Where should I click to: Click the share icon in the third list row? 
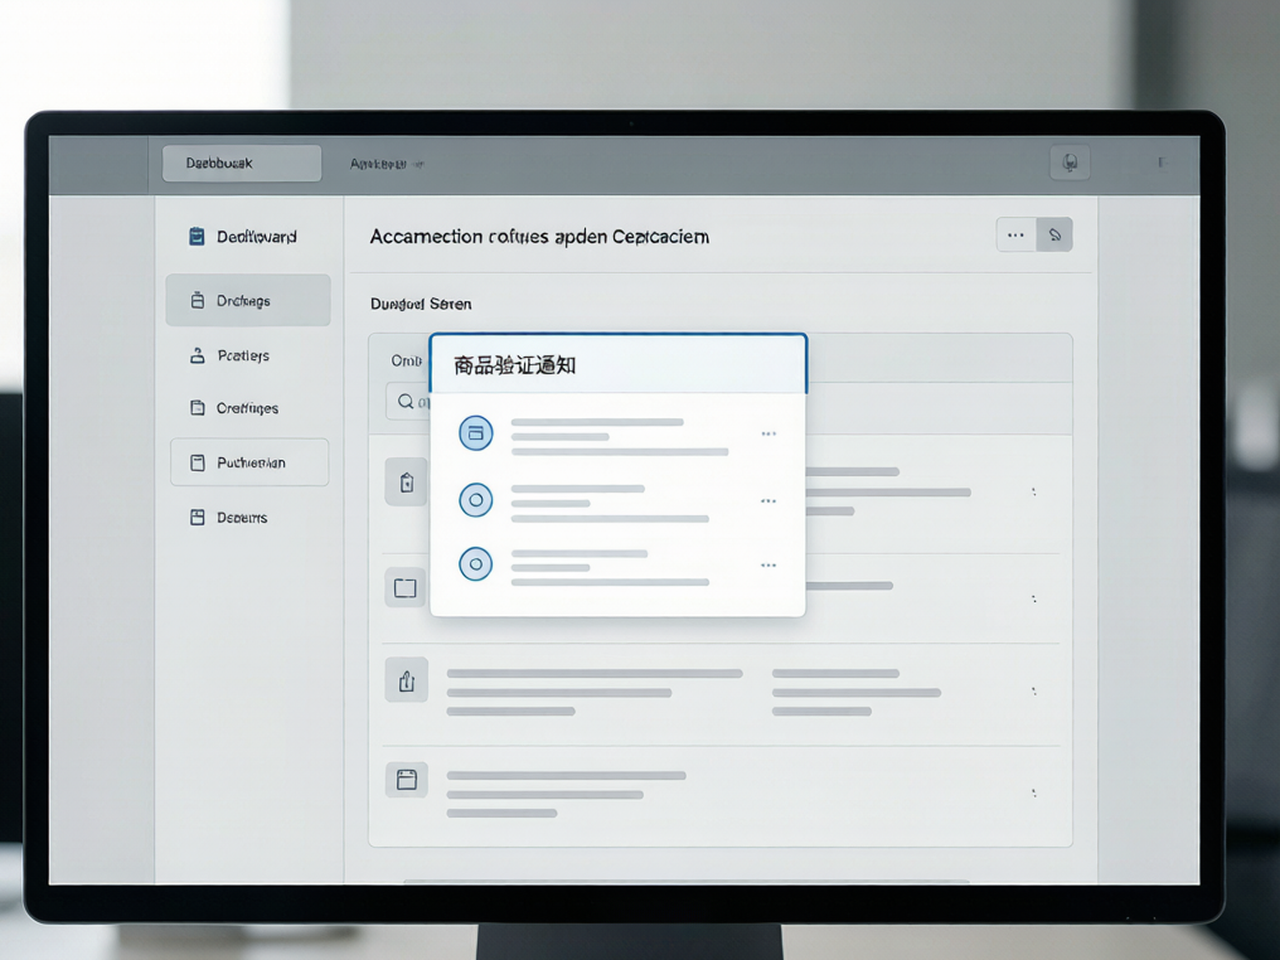(x=406, y=681)
